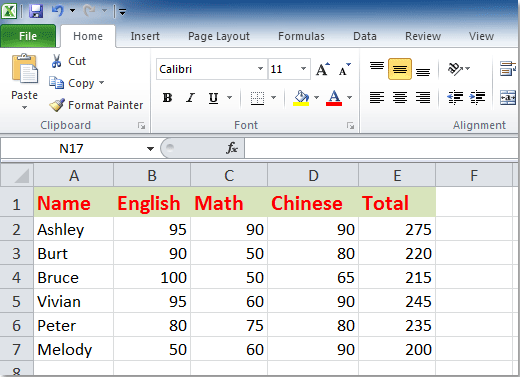The image size is (520, 377).
Task: Open the Clipboard dialog launcher
Action: click(142, 126)
